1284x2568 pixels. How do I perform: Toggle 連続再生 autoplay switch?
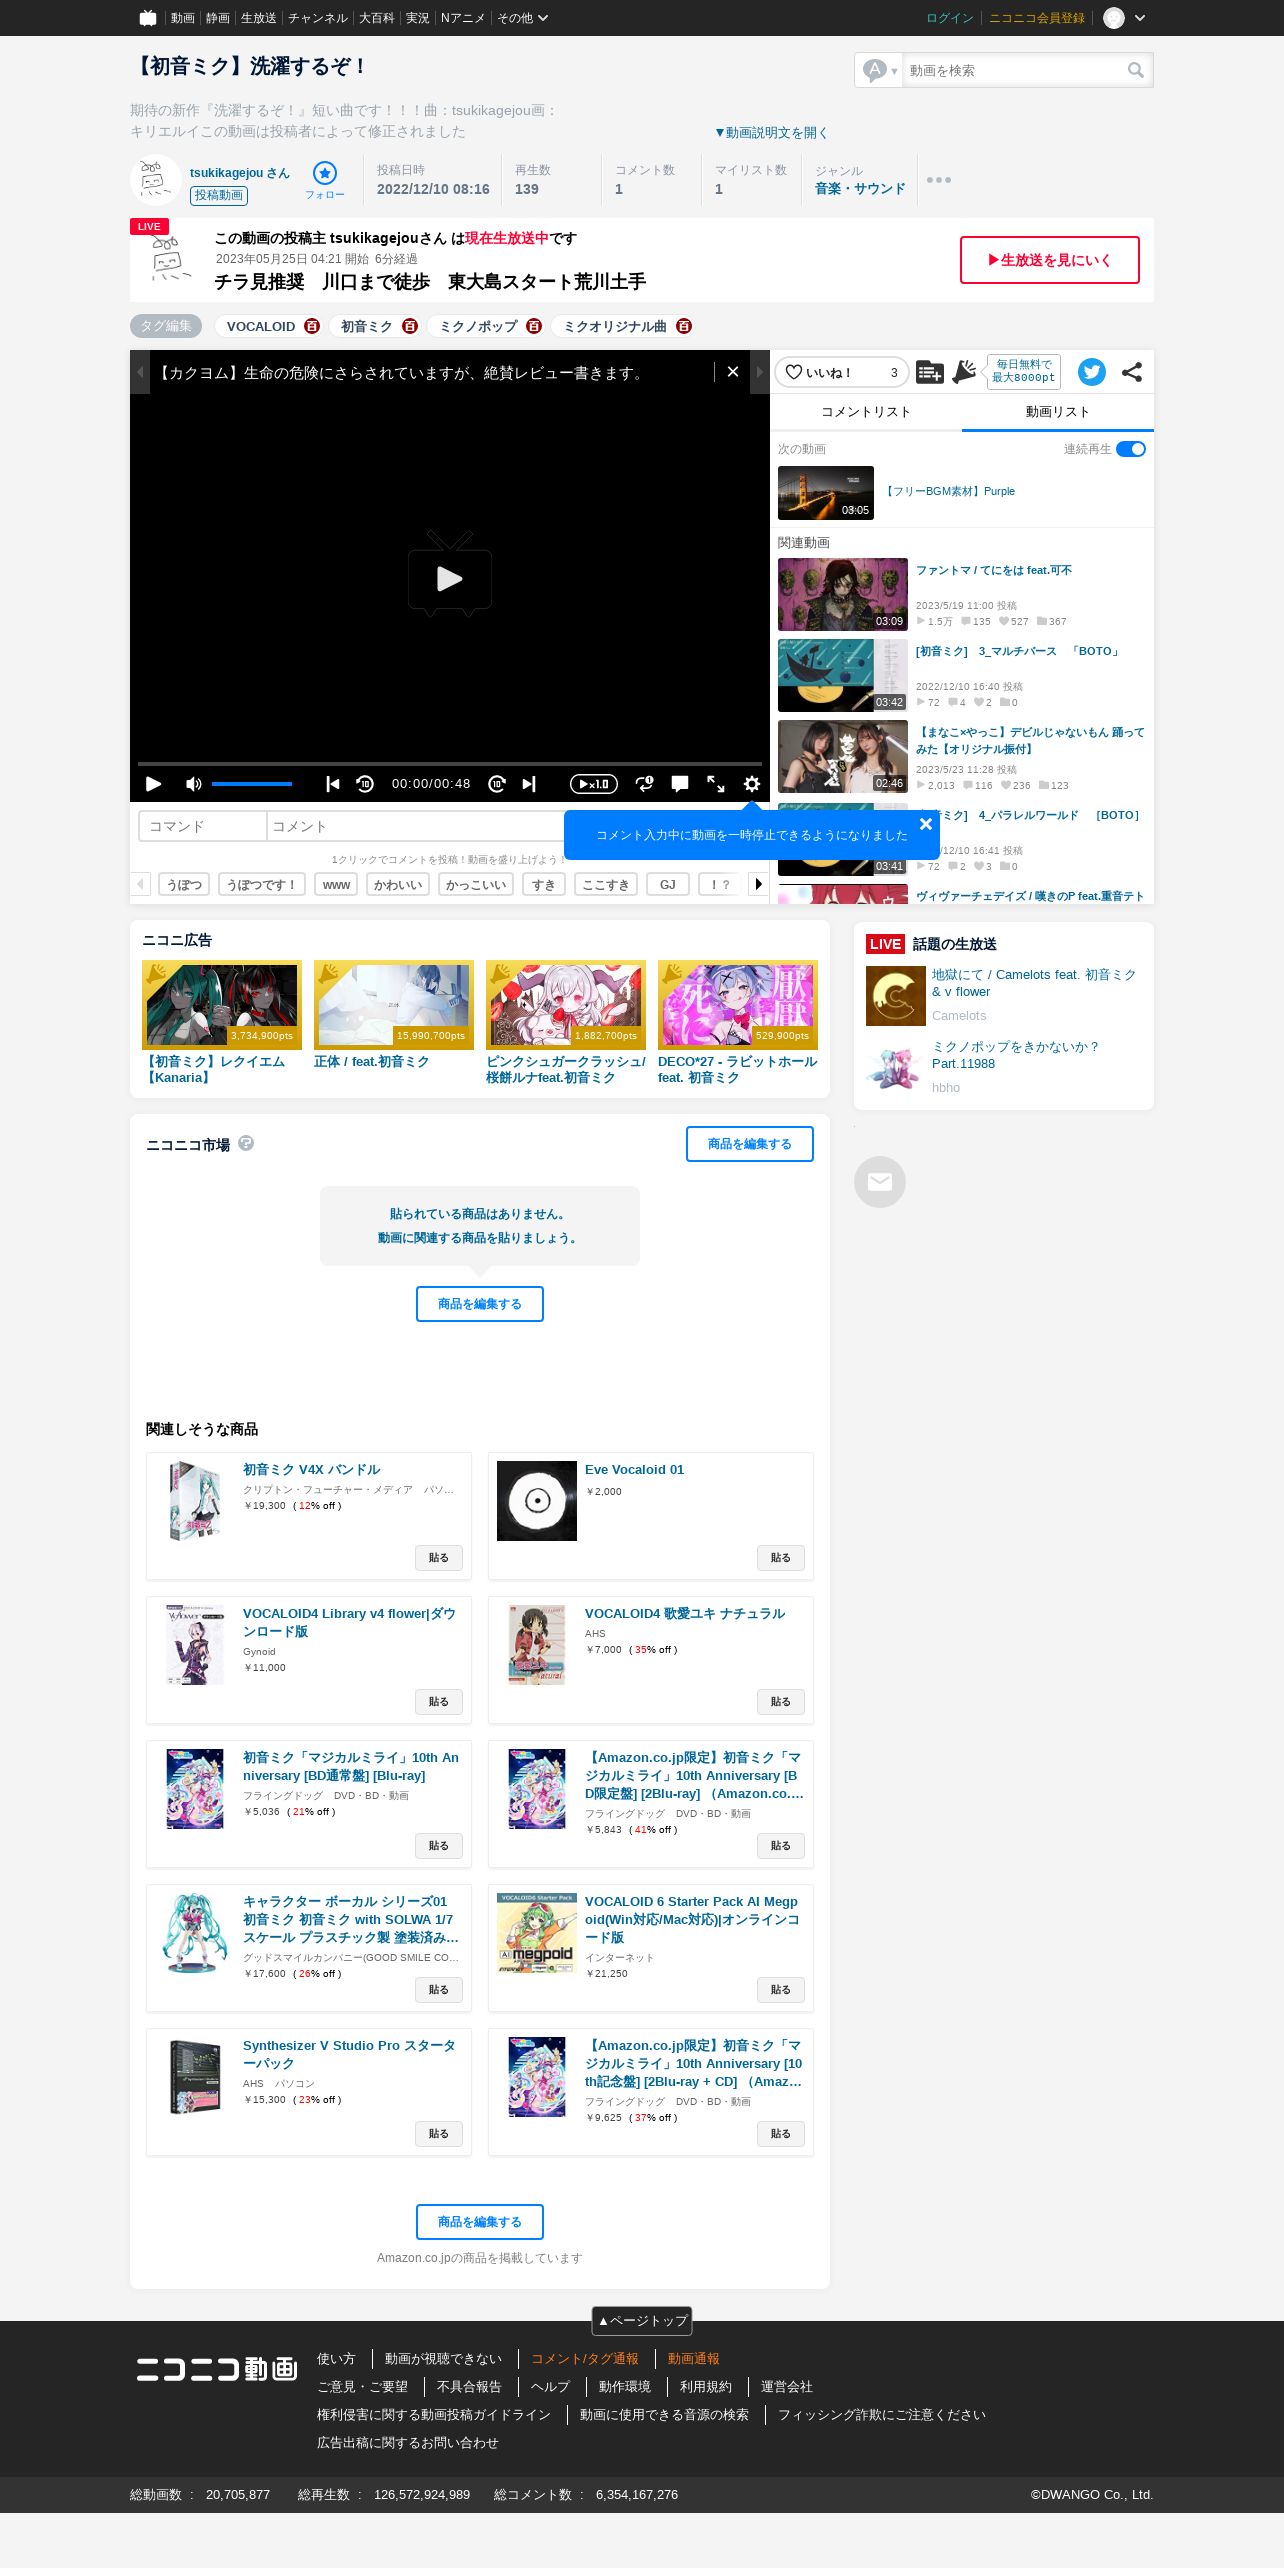click(x=1131, y=449)
